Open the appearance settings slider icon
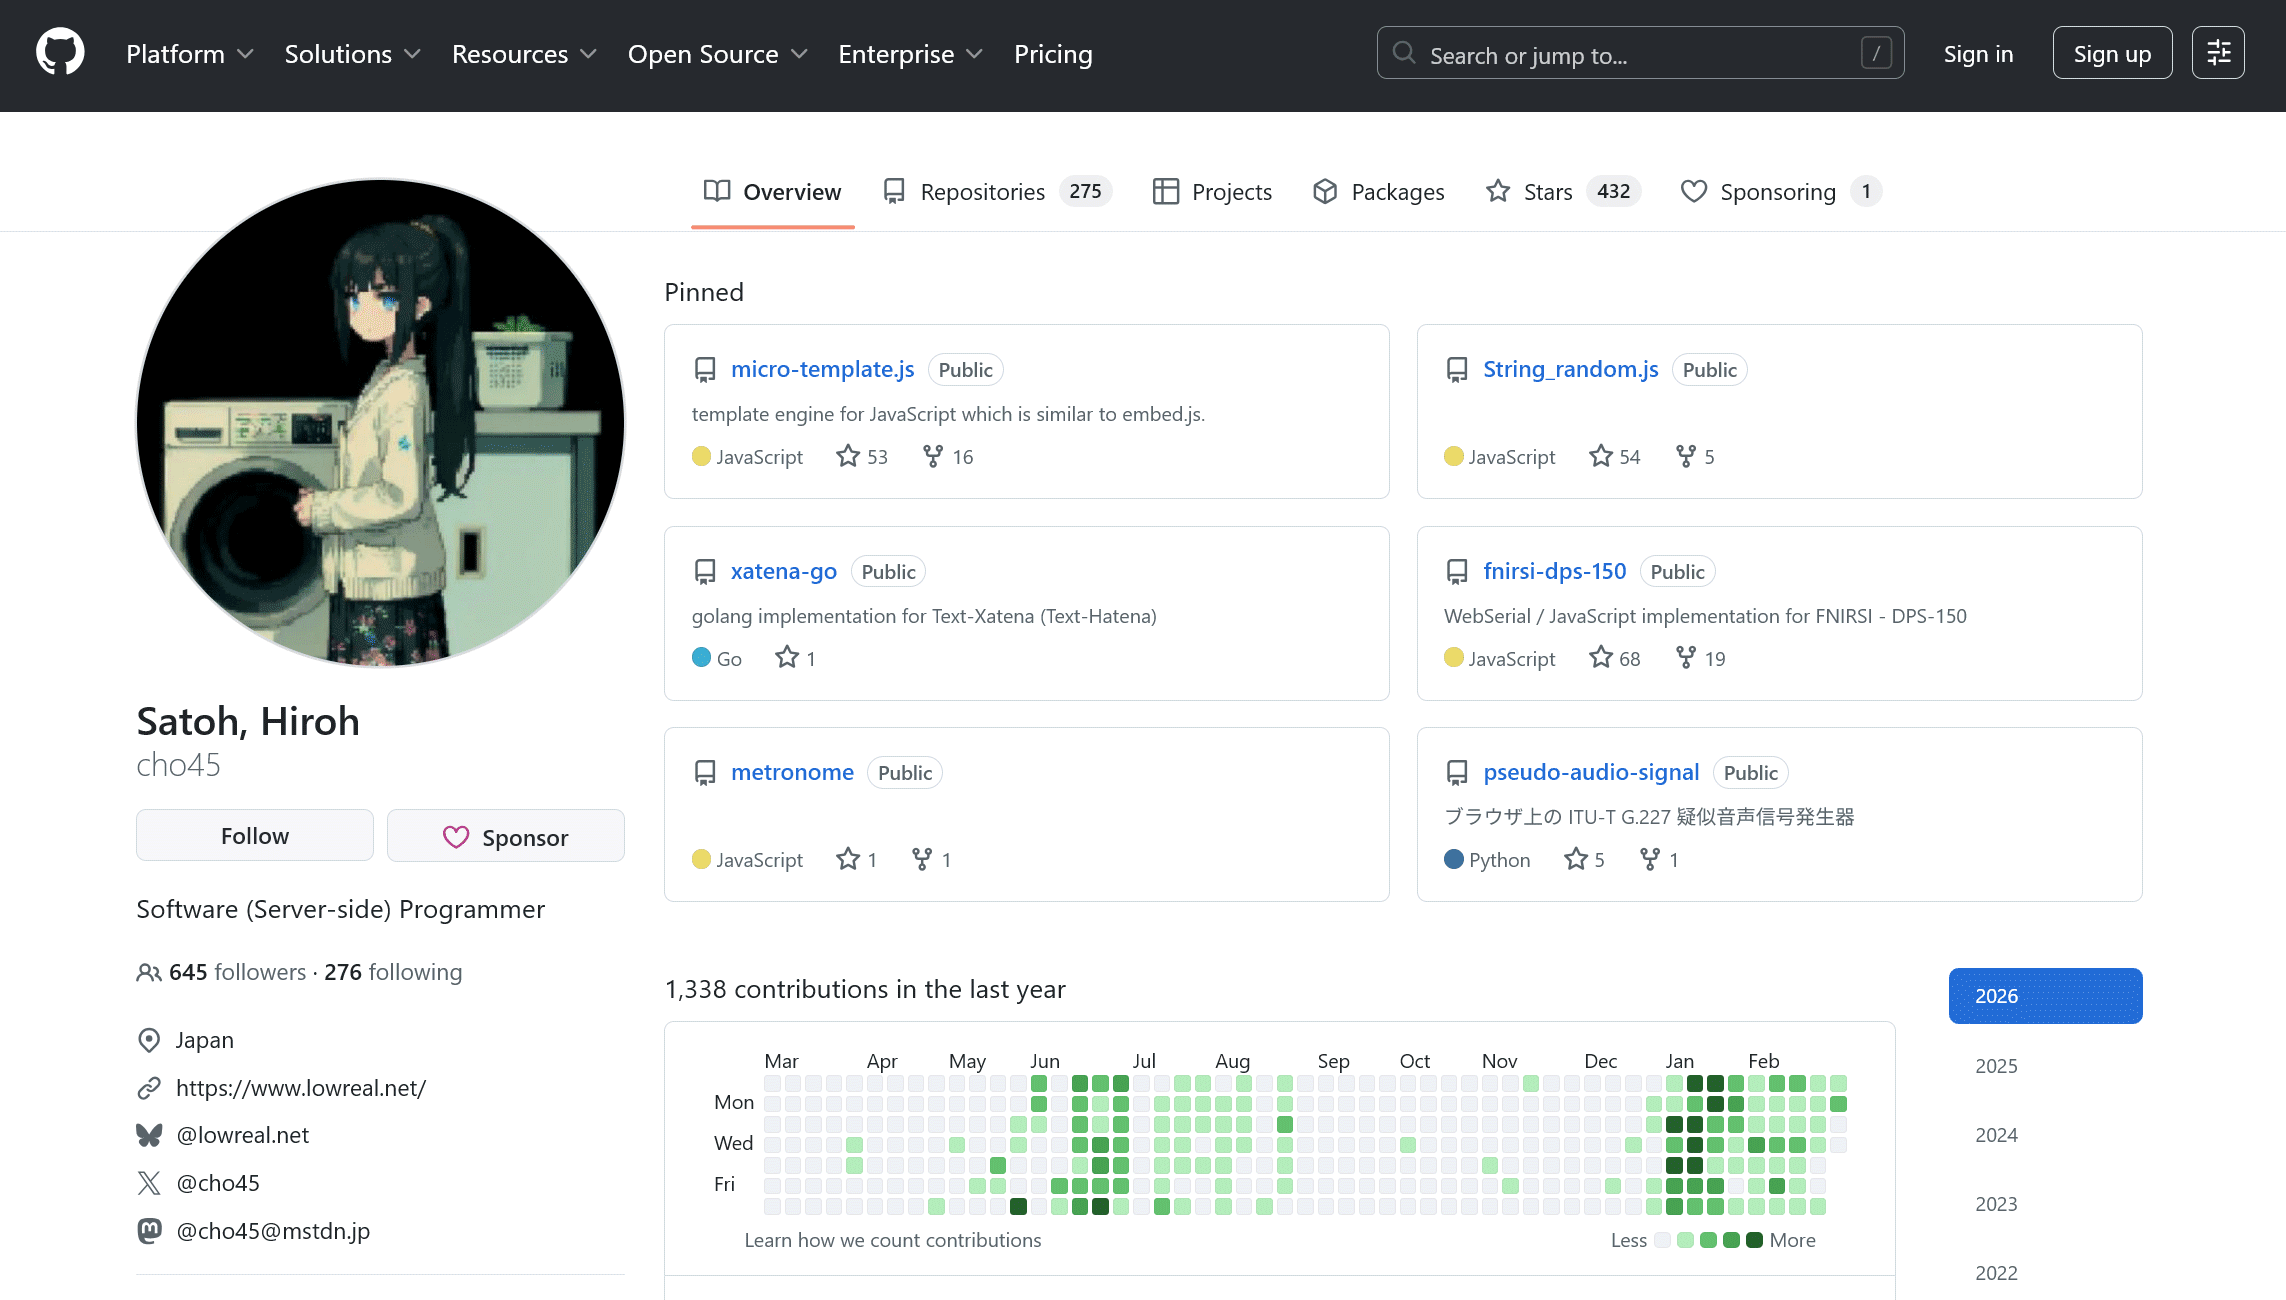 click(x=2218, y=53)
